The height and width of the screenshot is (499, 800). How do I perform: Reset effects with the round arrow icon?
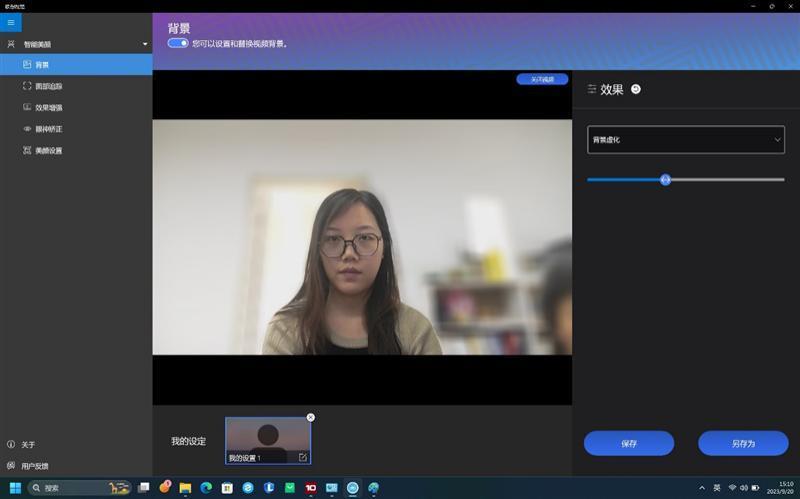pos(636,89)
